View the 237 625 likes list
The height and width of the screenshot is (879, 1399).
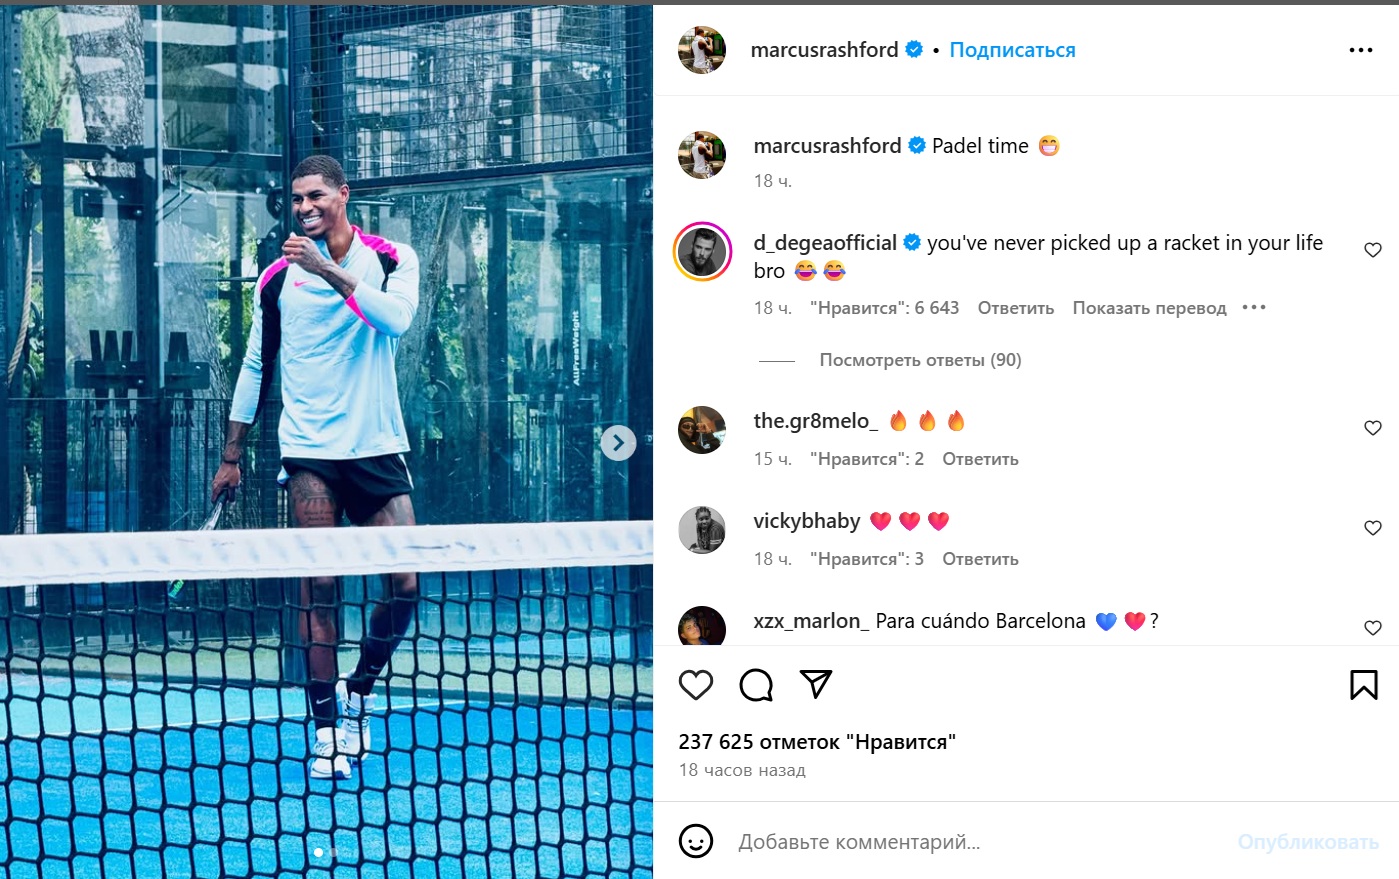pos(817,742)
